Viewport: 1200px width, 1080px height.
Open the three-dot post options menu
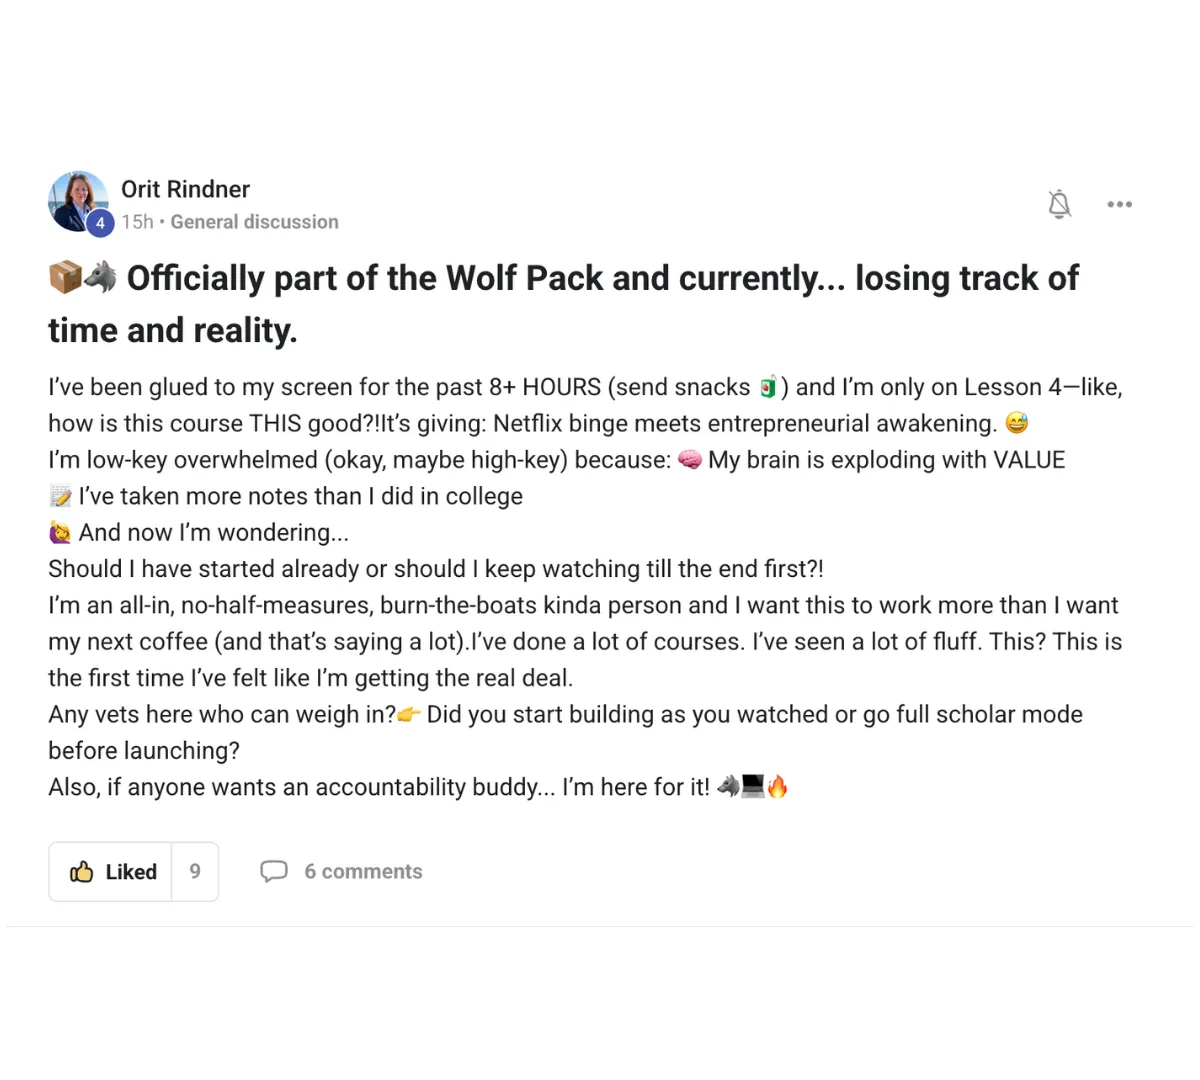pos(1119,204)
